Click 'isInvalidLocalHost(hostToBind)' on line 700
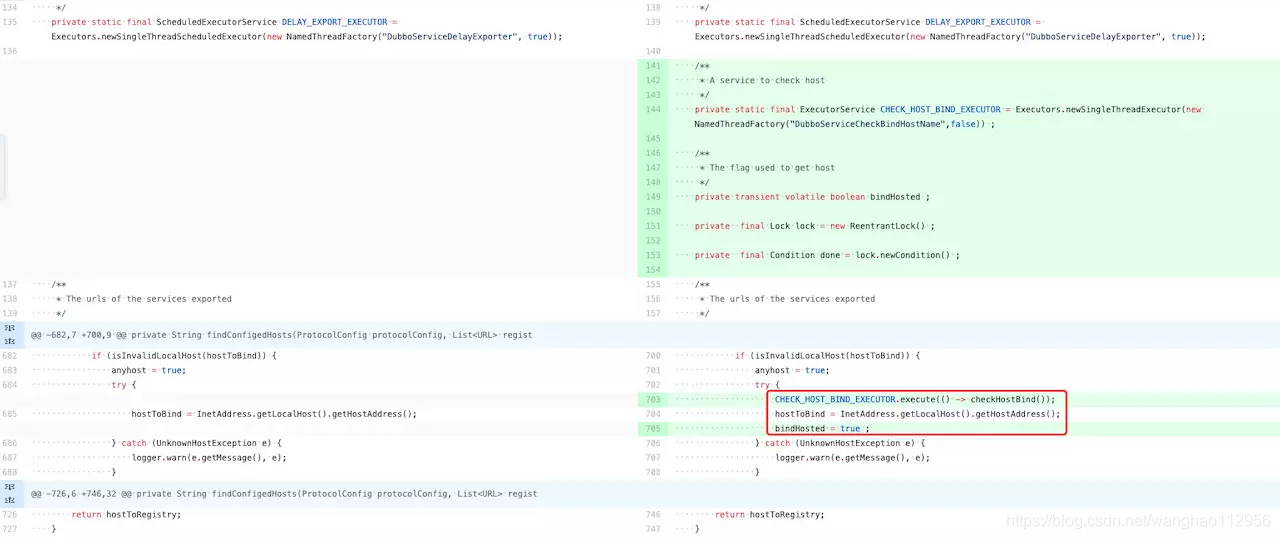Screen dimensions: 1280x539 coord(831,355)
